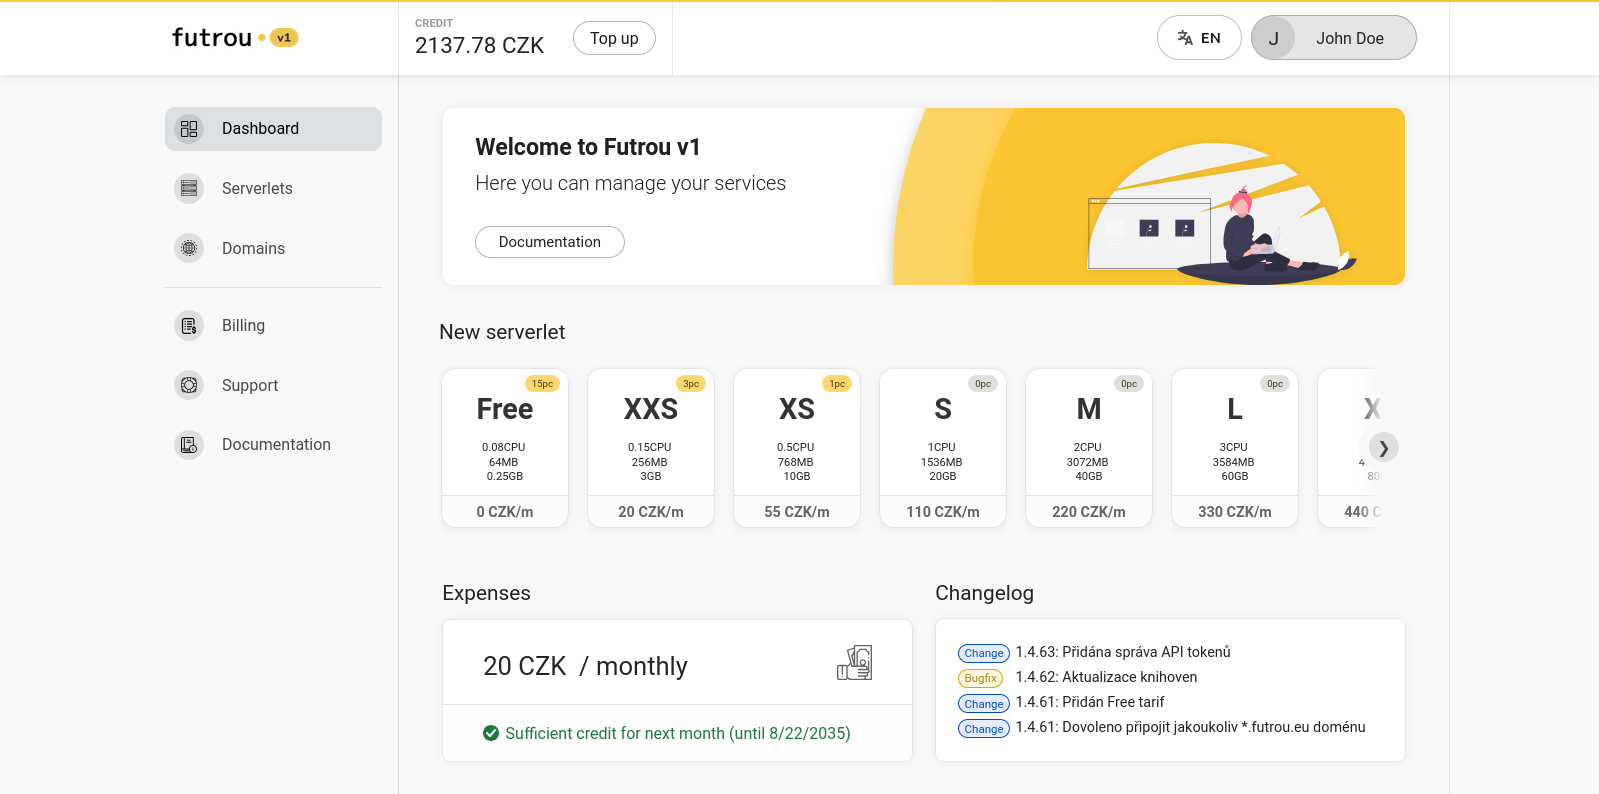Click the Dashboard grid icon in sidebar

tap(189, 129)
